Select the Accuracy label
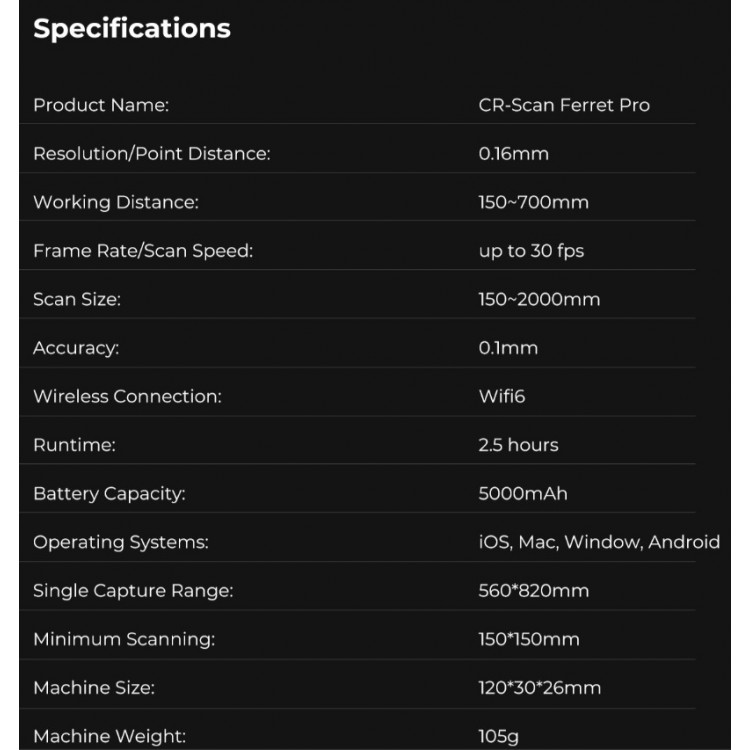 [x=76, y=348]
